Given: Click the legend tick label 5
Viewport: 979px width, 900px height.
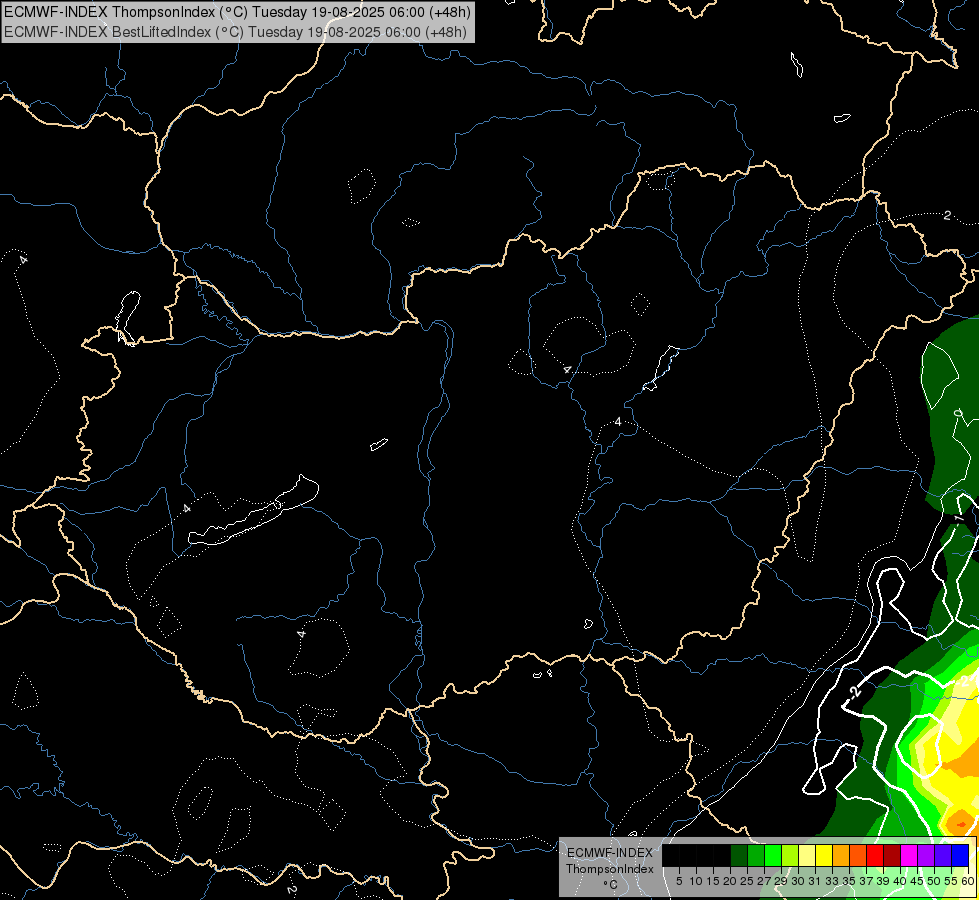Looking at the screenshot, I should (679, 881).
